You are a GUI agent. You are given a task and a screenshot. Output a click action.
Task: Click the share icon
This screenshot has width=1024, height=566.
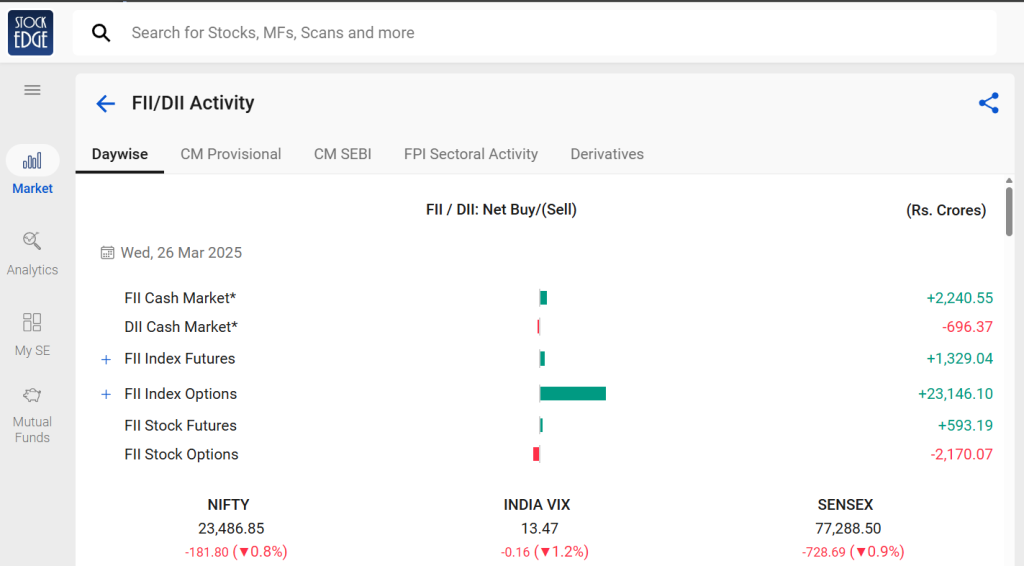click(x=988, y=103)
